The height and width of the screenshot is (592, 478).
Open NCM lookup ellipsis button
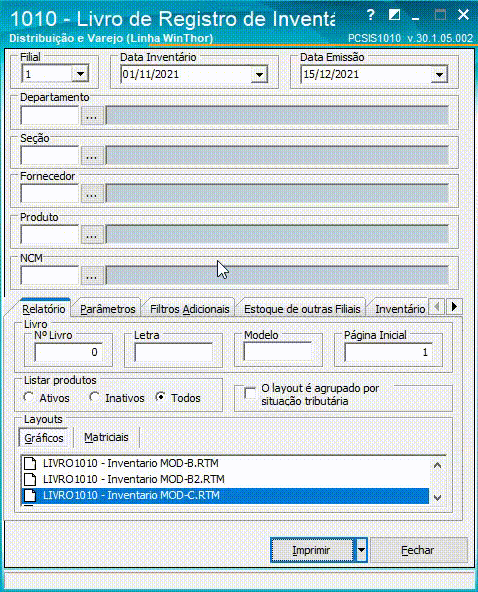click(x=92, y=276)
